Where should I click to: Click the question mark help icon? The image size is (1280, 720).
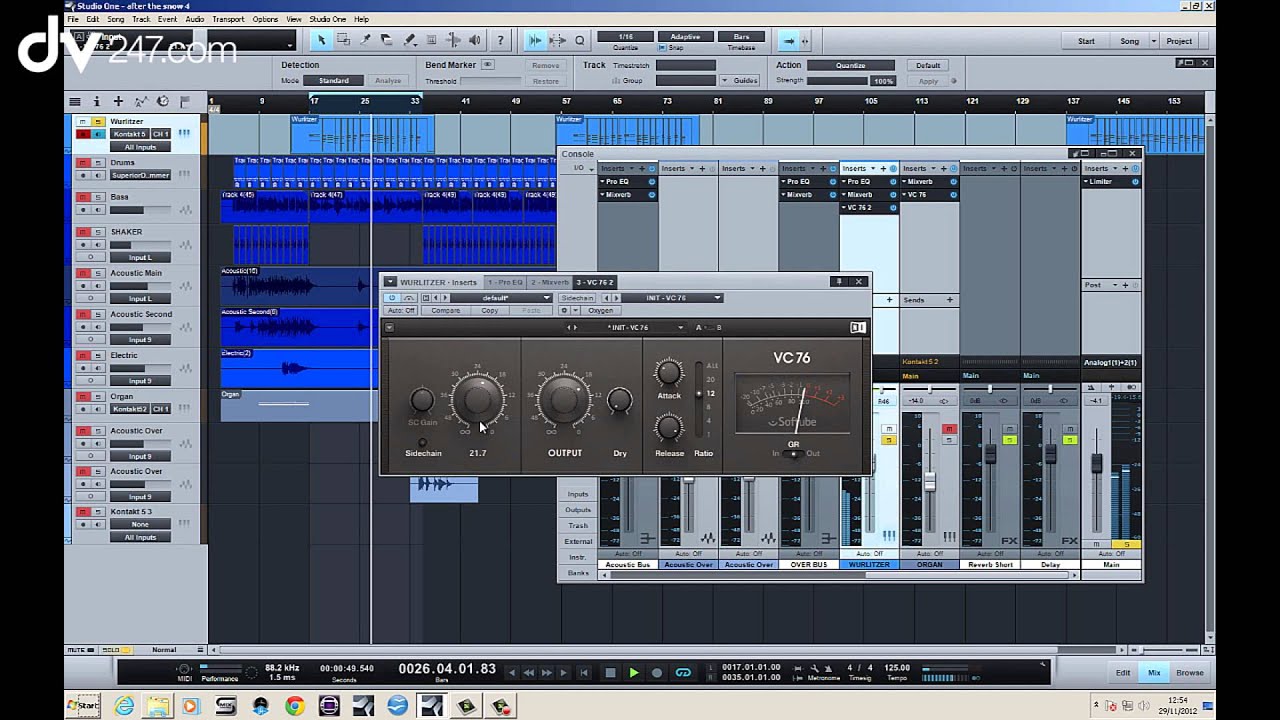(x=501, y=40)
